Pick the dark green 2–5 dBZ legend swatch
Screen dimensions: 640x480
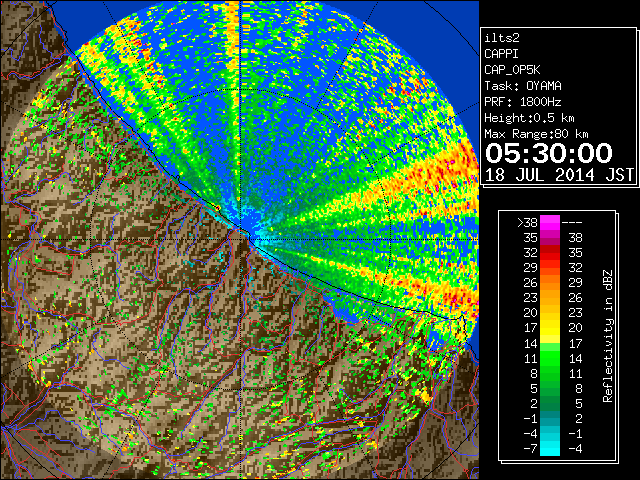point(550,403)
